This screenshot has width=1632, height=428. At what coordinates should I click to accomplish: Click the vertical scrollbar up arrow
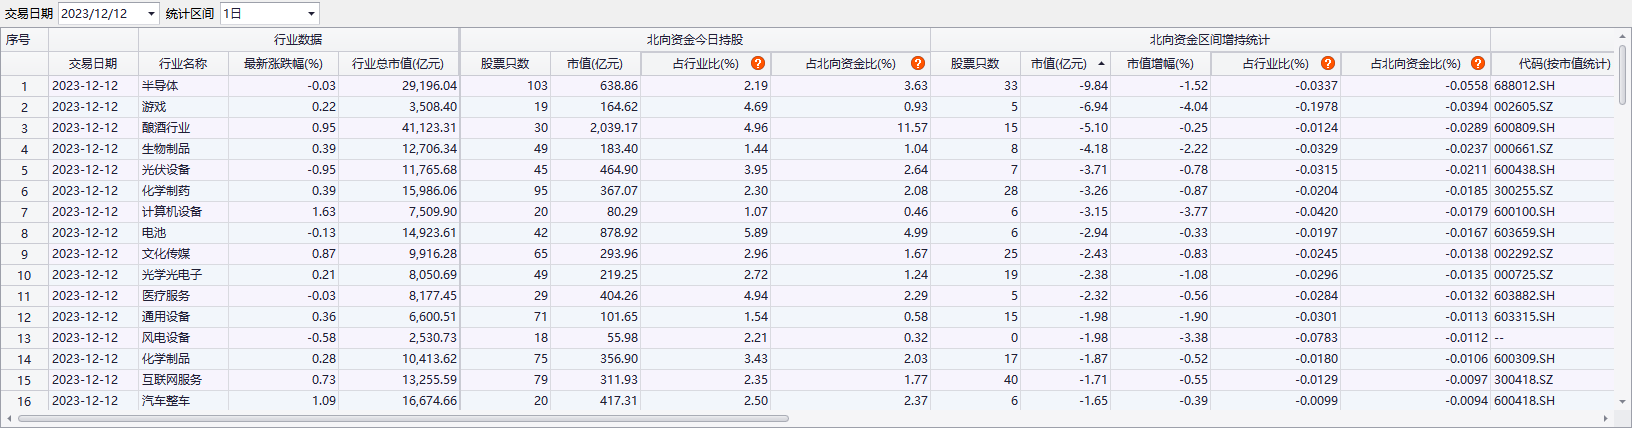[x=1623, y=36]
